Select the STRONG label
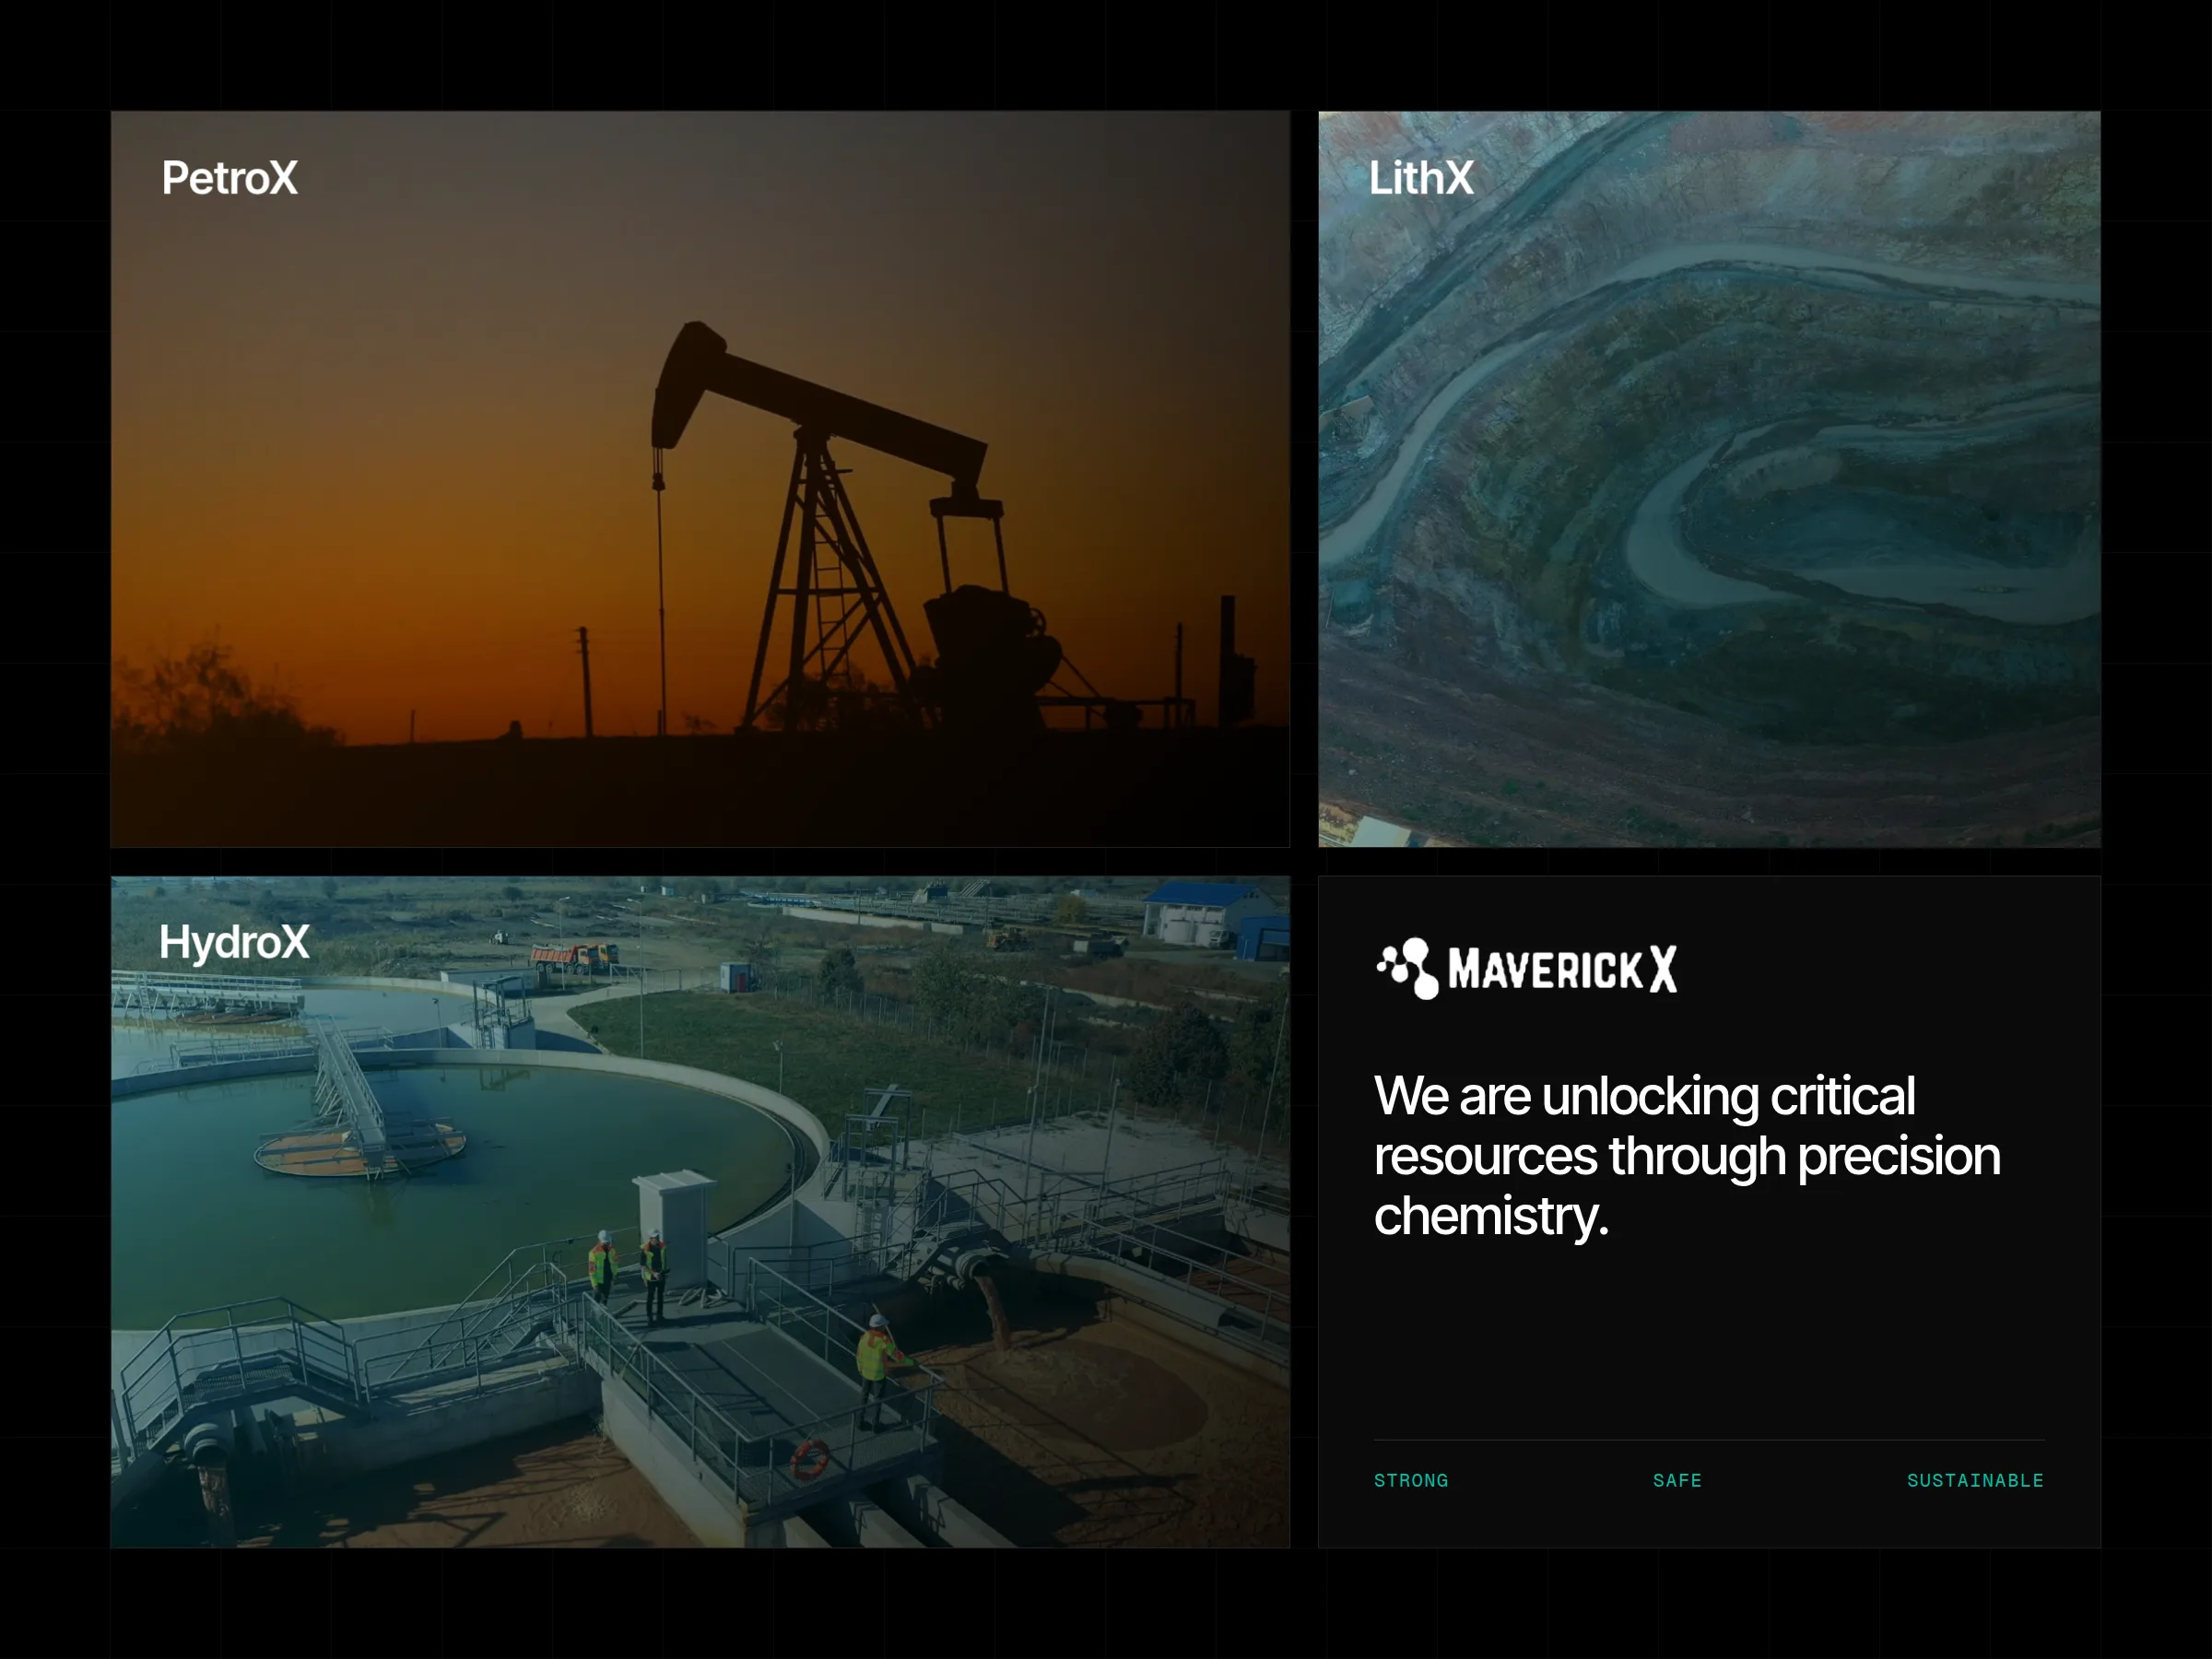 [1411, 1480]
